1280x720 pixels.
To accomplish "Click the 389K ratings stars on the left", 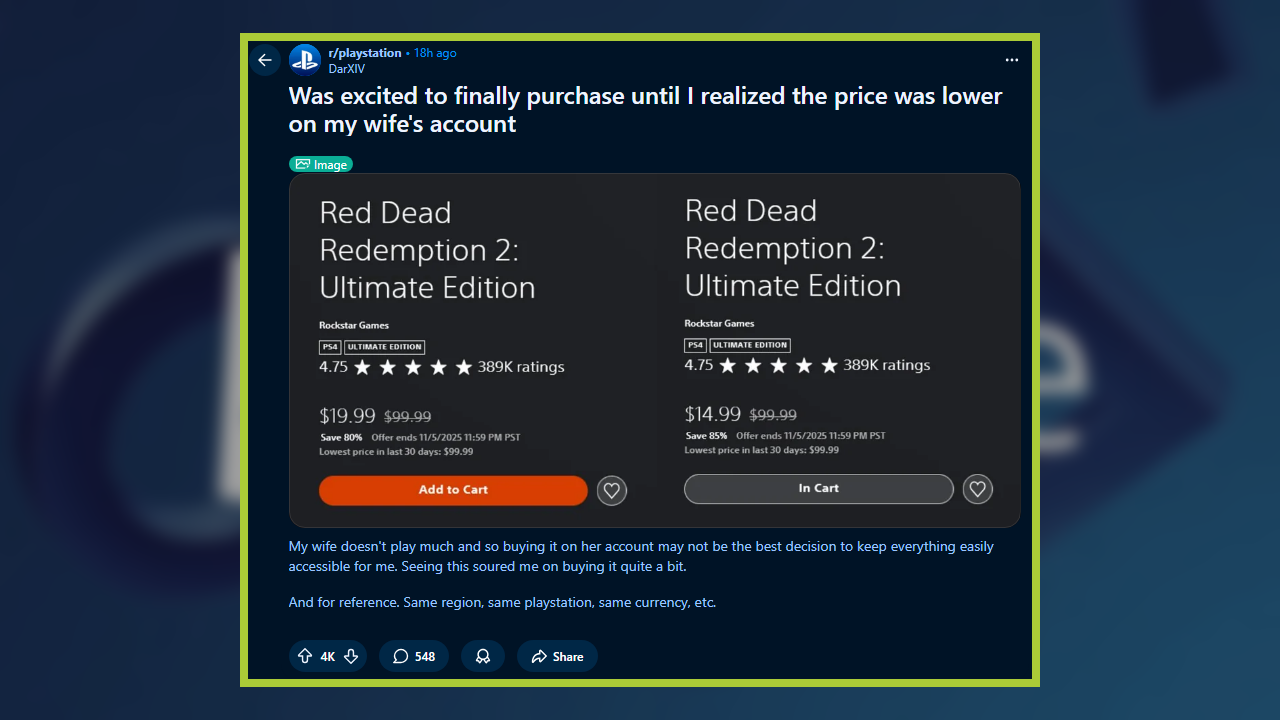I will point(413,367).
